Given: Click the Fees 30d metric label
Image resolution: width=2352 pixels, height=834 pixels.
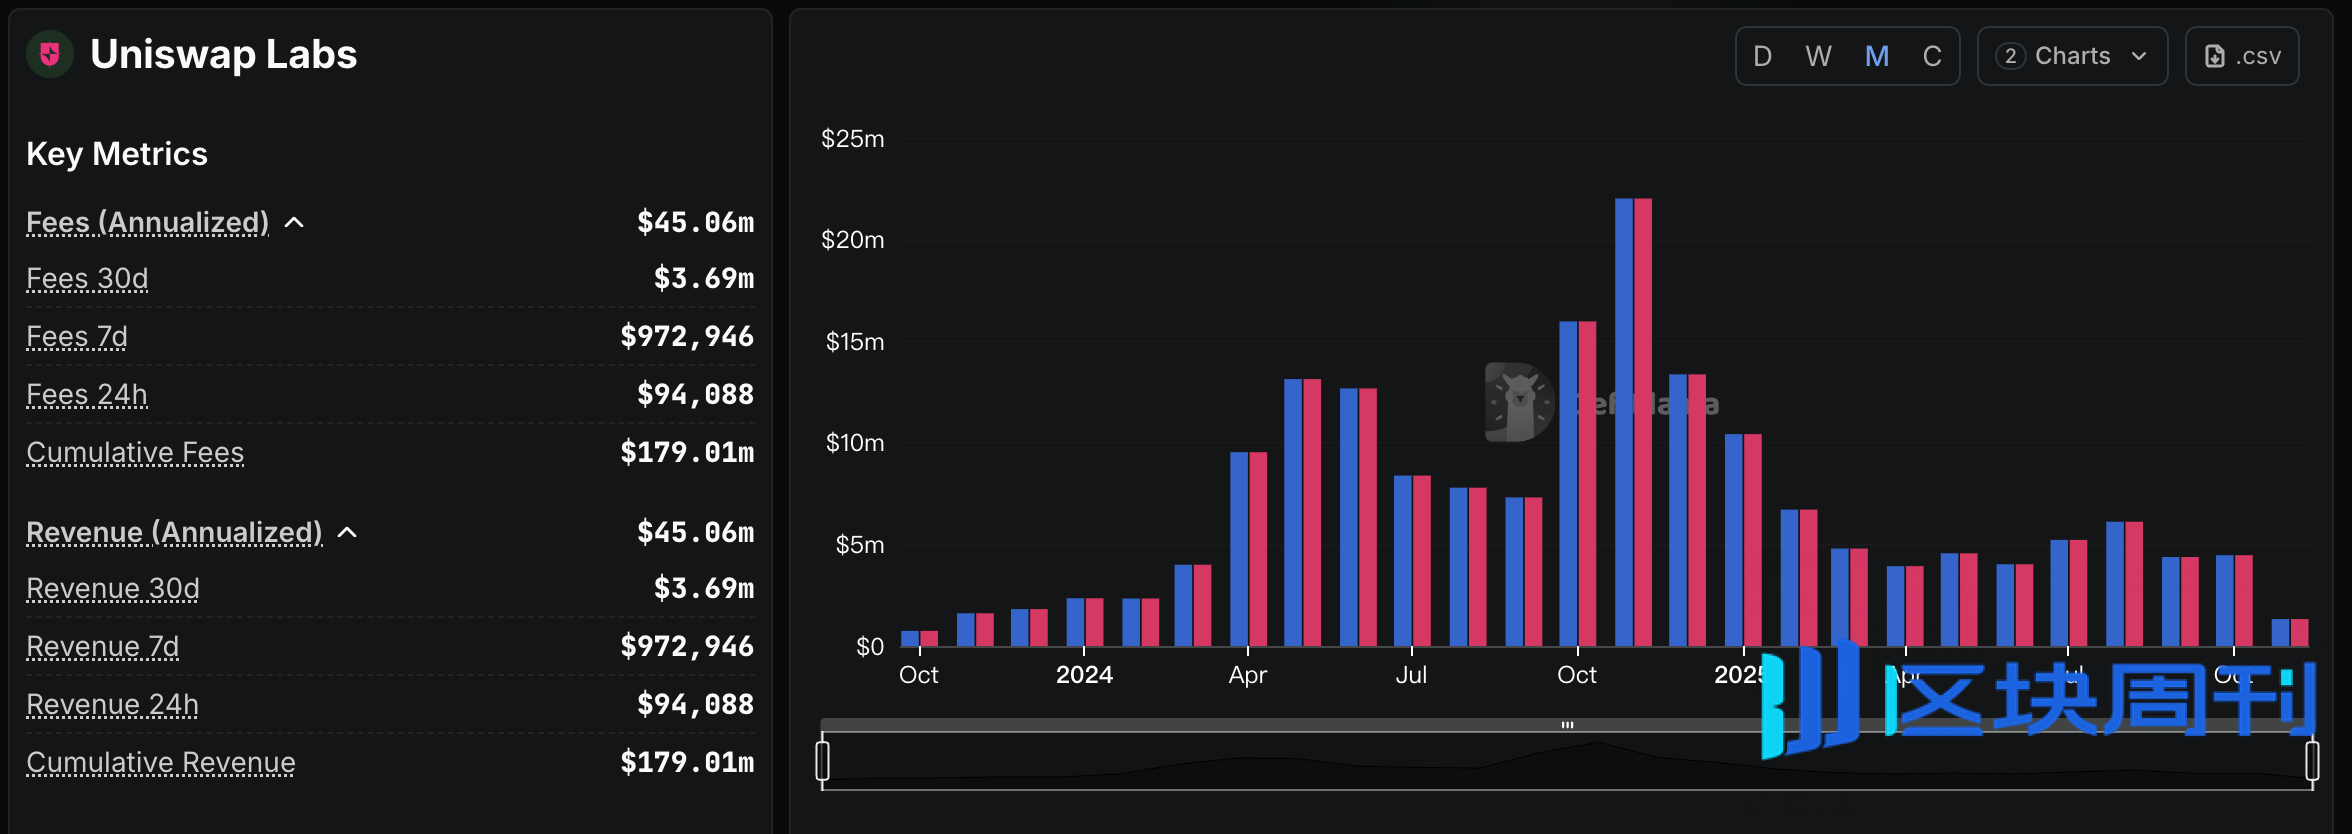Looking at the screenshot, I should 87,279.
